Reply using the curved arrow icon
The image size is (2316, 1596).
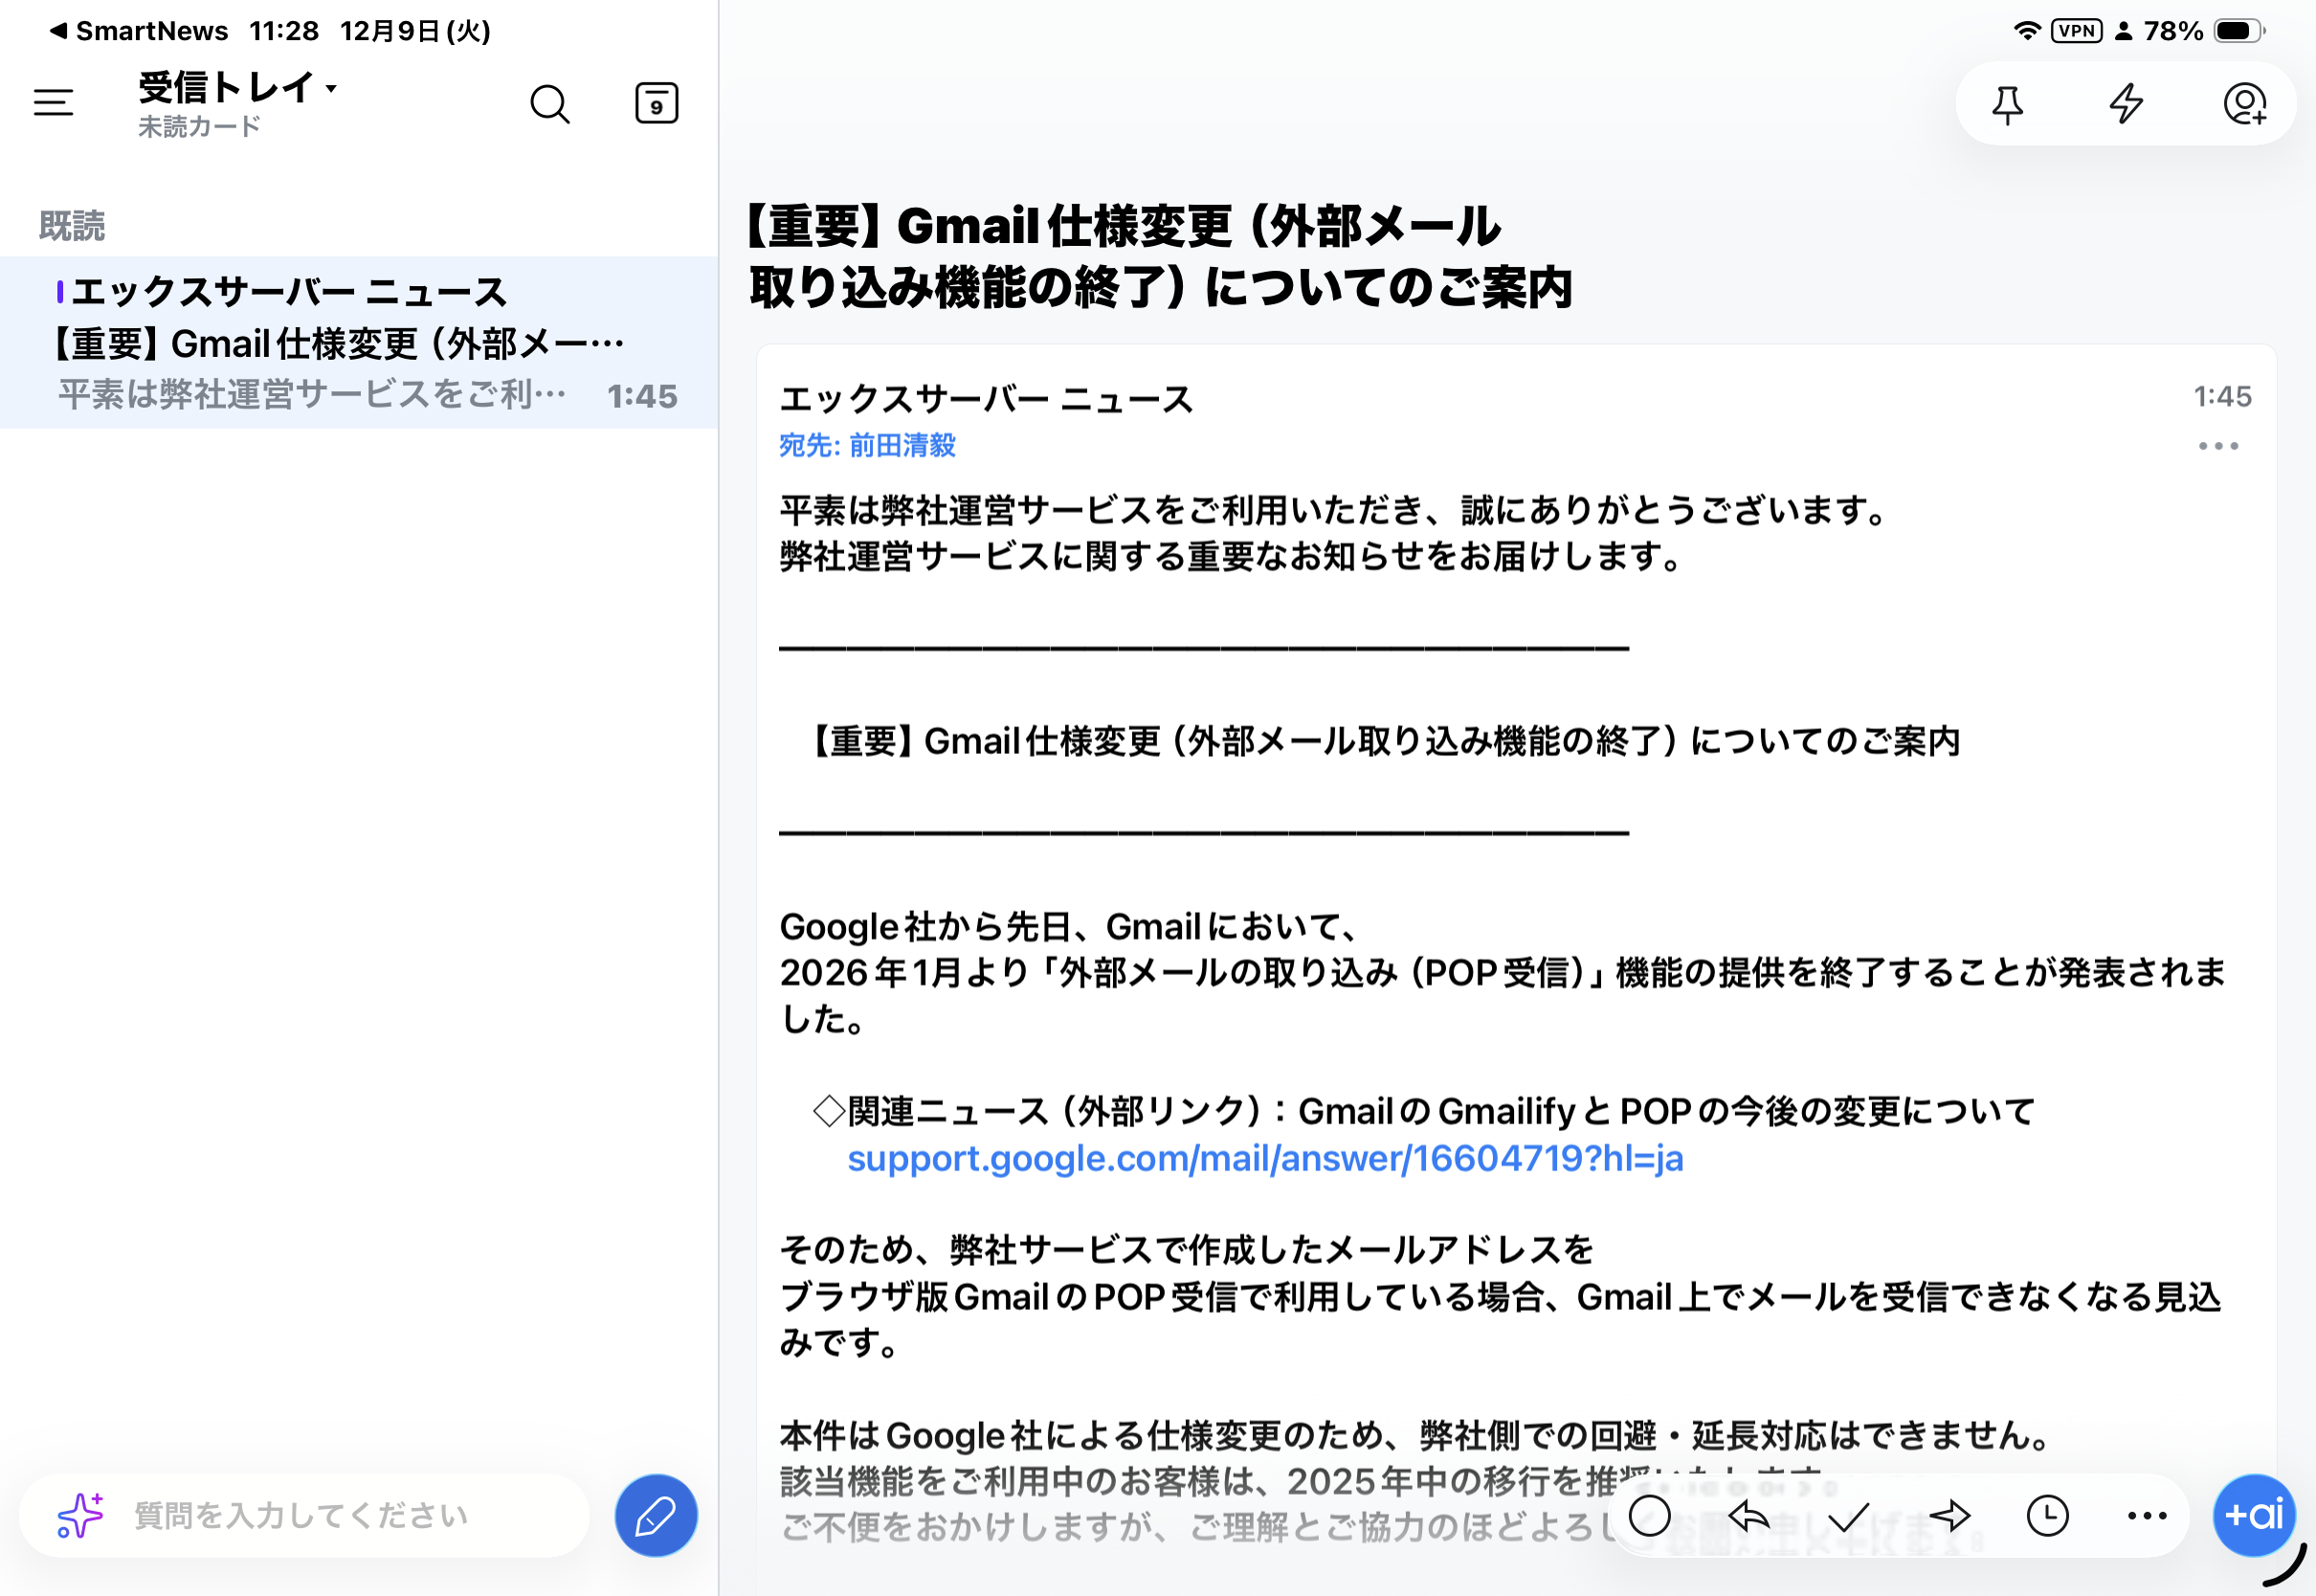pyautogui.click(x=1749, y=1516)
